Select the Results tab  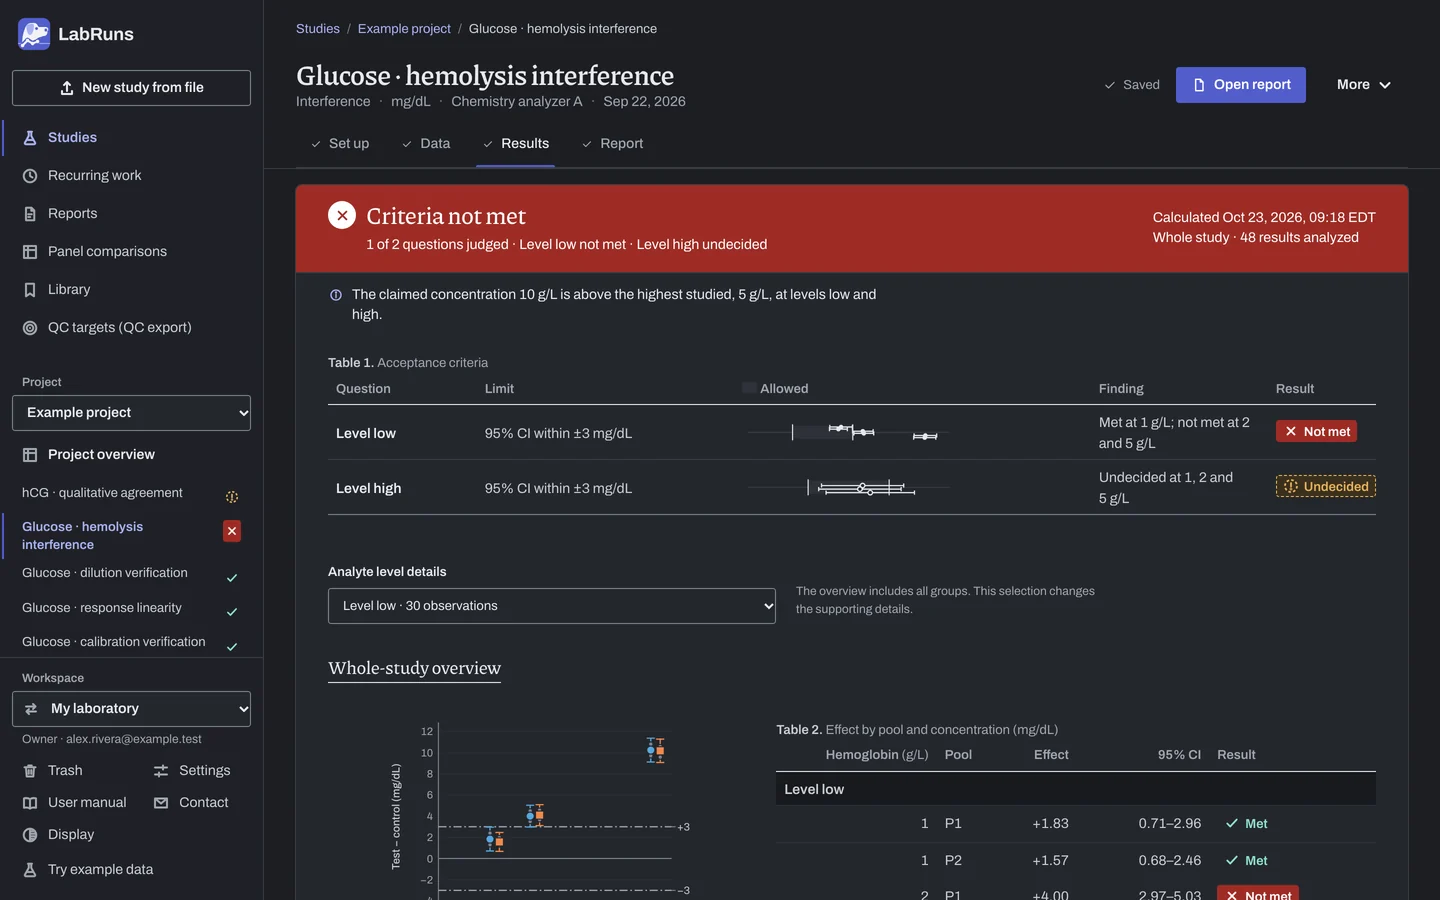(516, 144)
